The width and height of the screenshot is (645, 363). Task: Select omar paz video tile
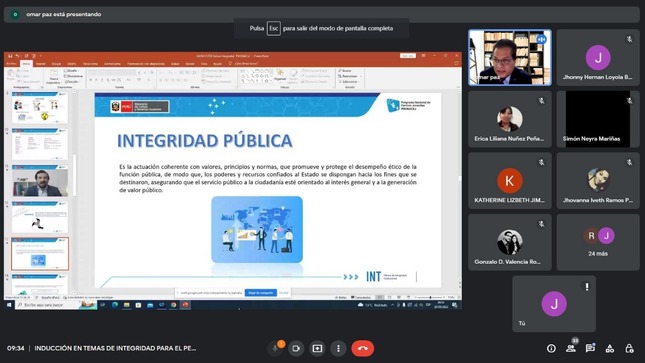[x=510, y=58]
